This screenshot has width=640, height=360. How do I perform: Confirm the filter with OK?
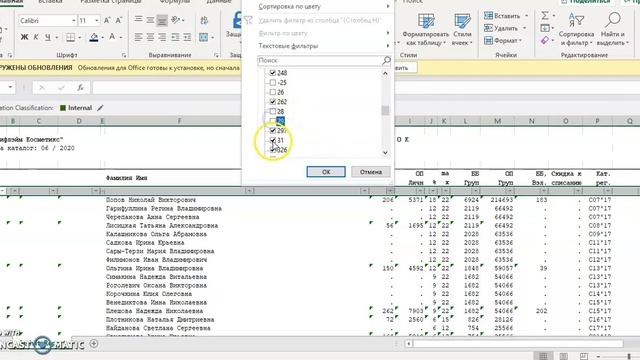coord(326,172)
